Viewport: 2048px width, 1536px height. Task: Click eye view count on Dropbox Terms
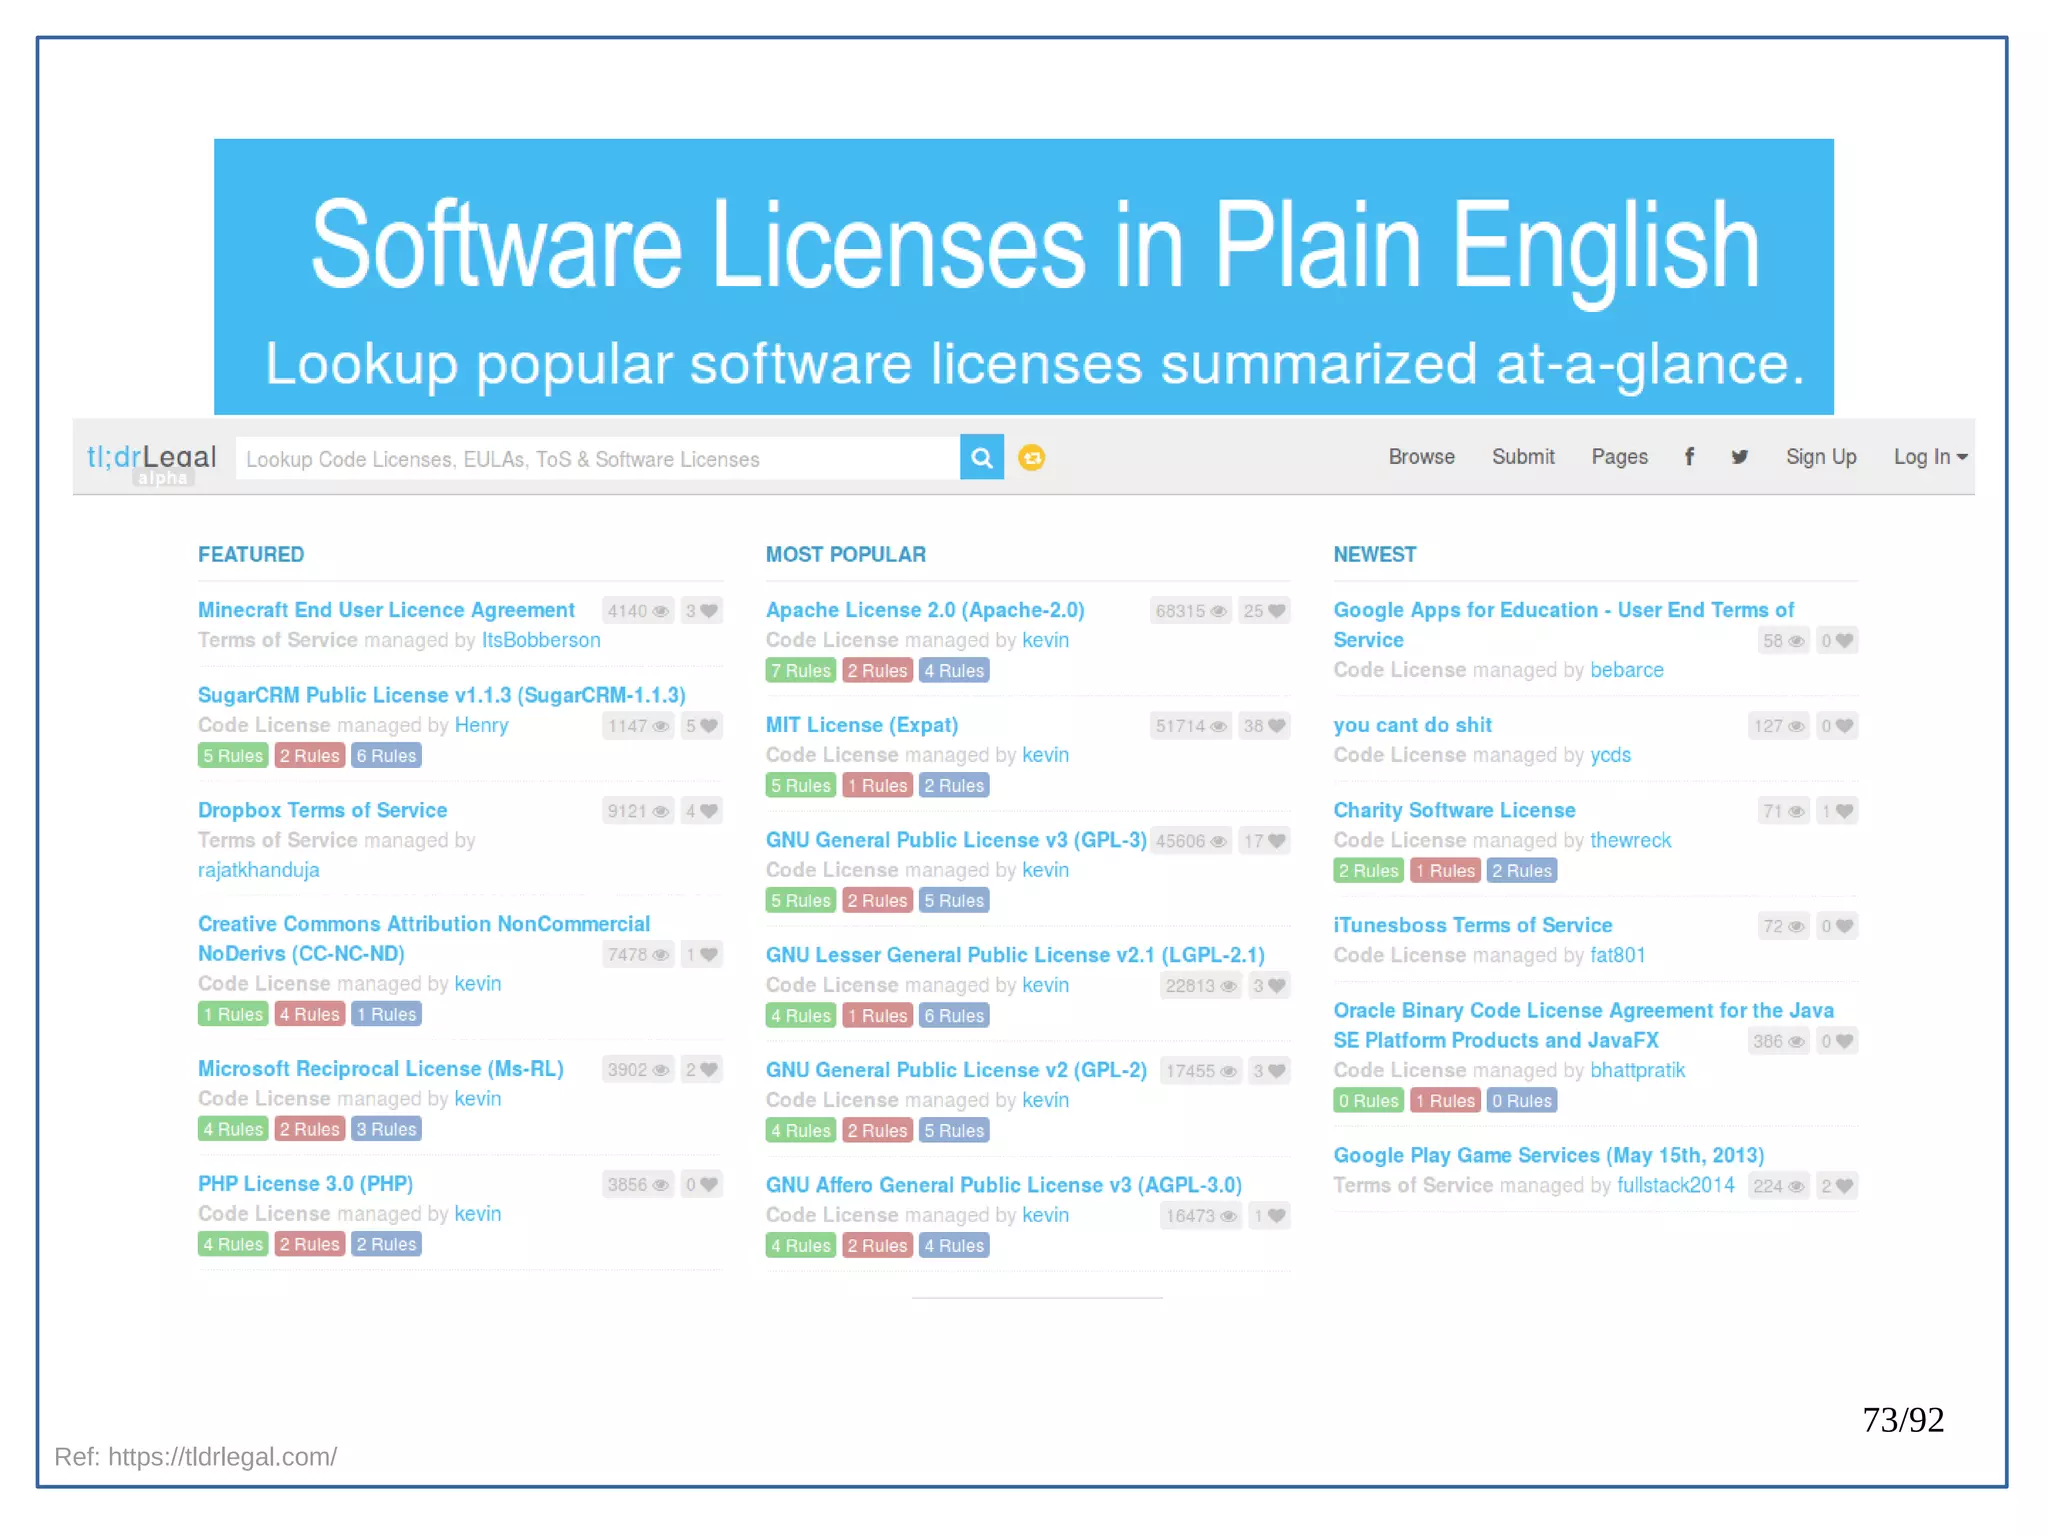[x=637, y=811]
